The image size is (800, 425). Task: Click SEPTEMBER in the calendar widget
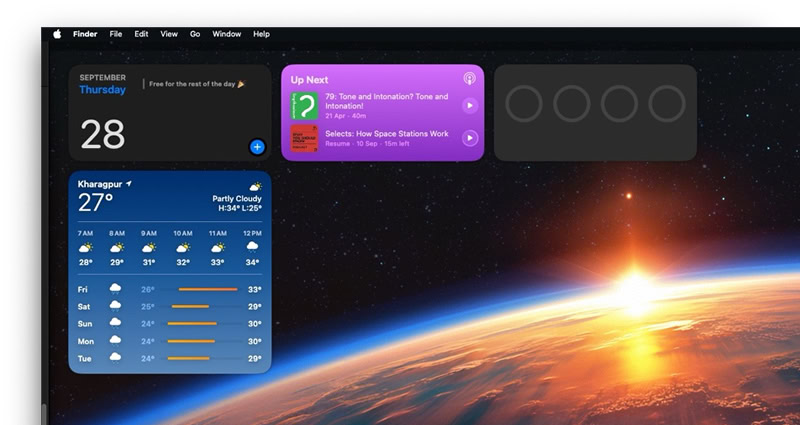click(103, 78)
